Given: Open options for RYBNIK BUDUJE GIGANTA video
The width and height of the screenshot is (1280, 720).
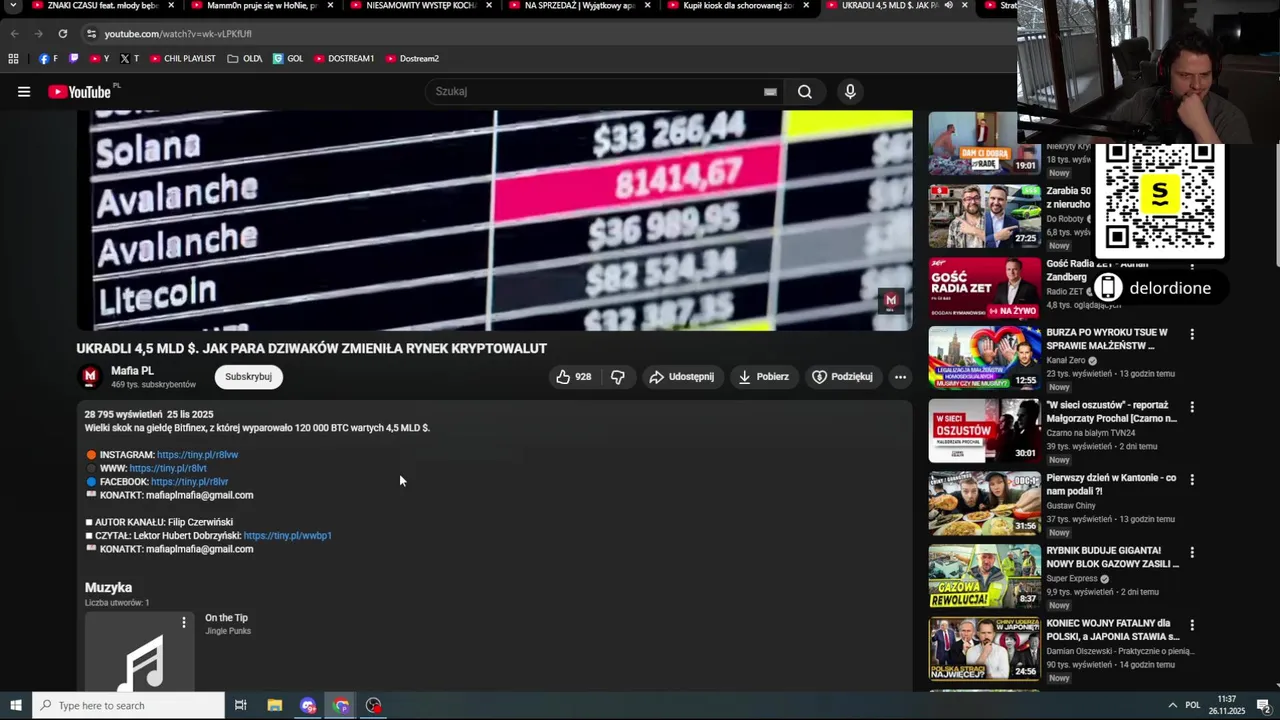Looking at the screenshot, I should pyautogui.click(x=1191, y=553).
